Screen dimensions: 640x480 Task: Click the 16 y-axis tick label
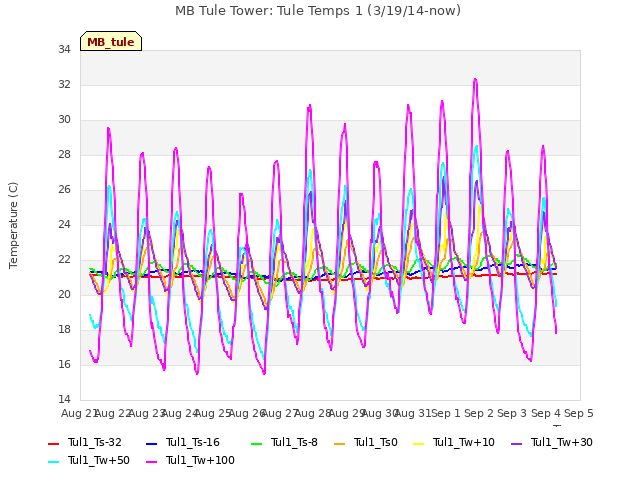pos(64,364)
